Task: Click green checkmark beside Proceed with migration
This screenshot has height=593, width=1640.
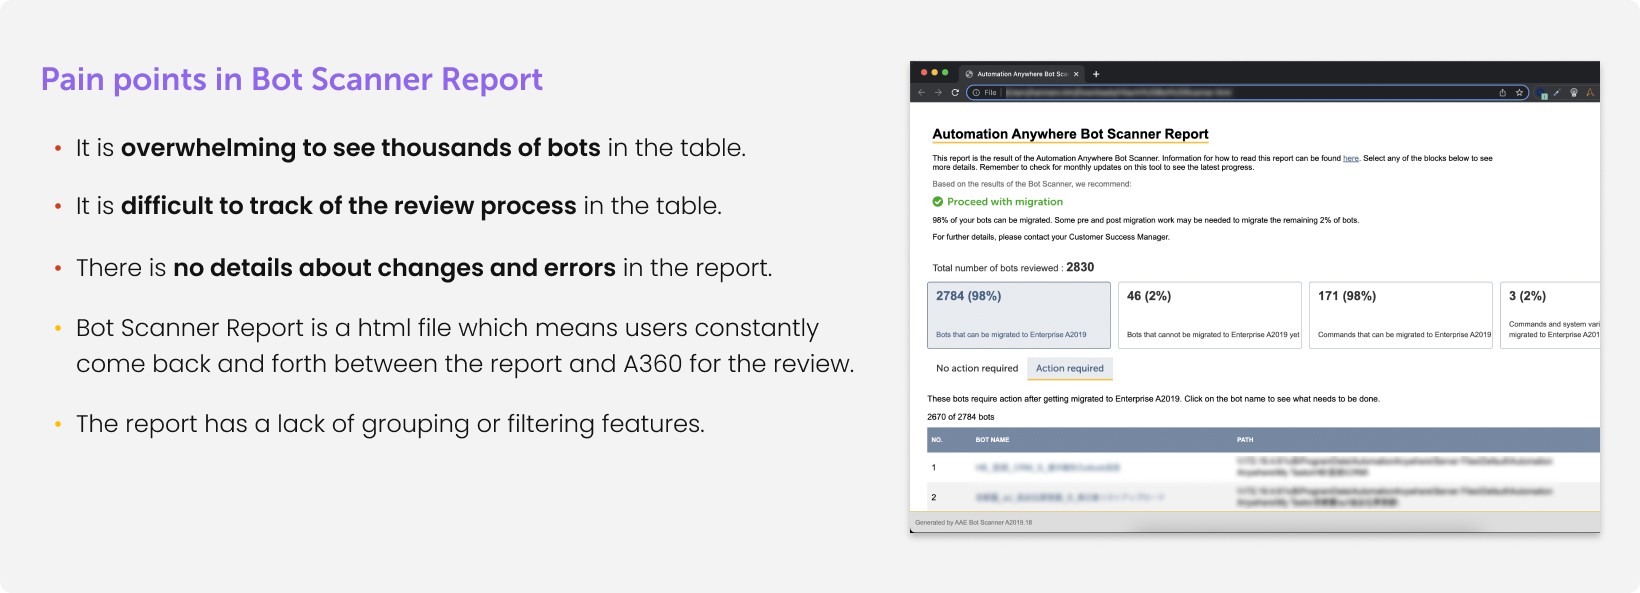Action: click(x=938, y=202)
